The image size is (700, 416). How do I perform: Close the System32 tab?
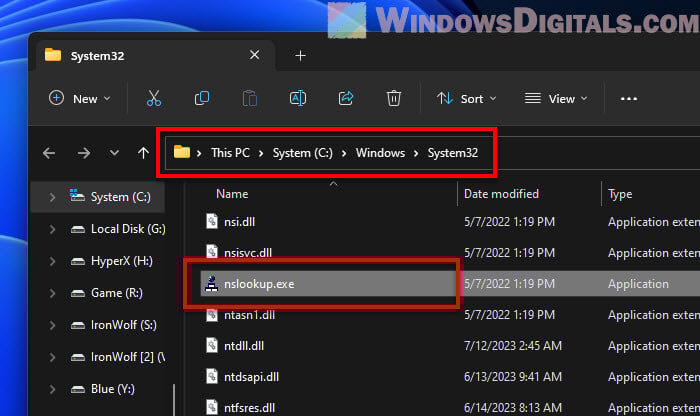point(254,55)
